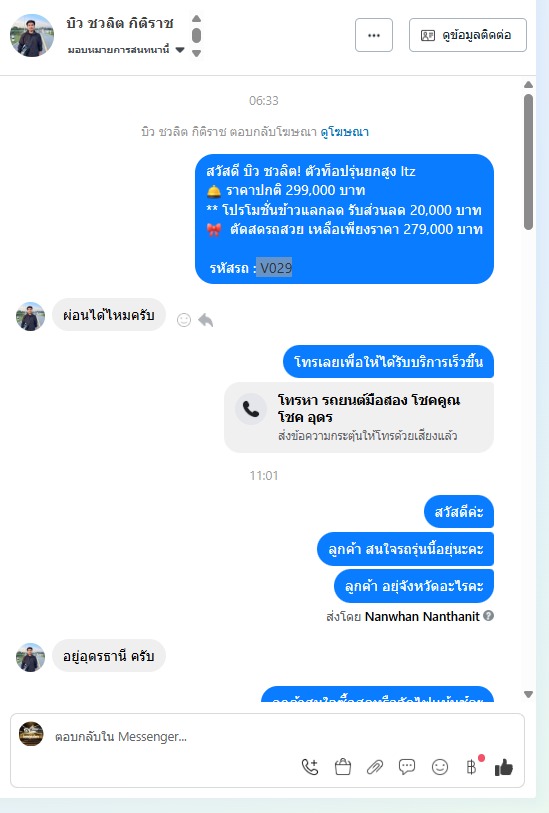Click the chat scrollbar's down arrow
Image resolution: width=549 pixels, height=813 pixels.
(528, 694)
